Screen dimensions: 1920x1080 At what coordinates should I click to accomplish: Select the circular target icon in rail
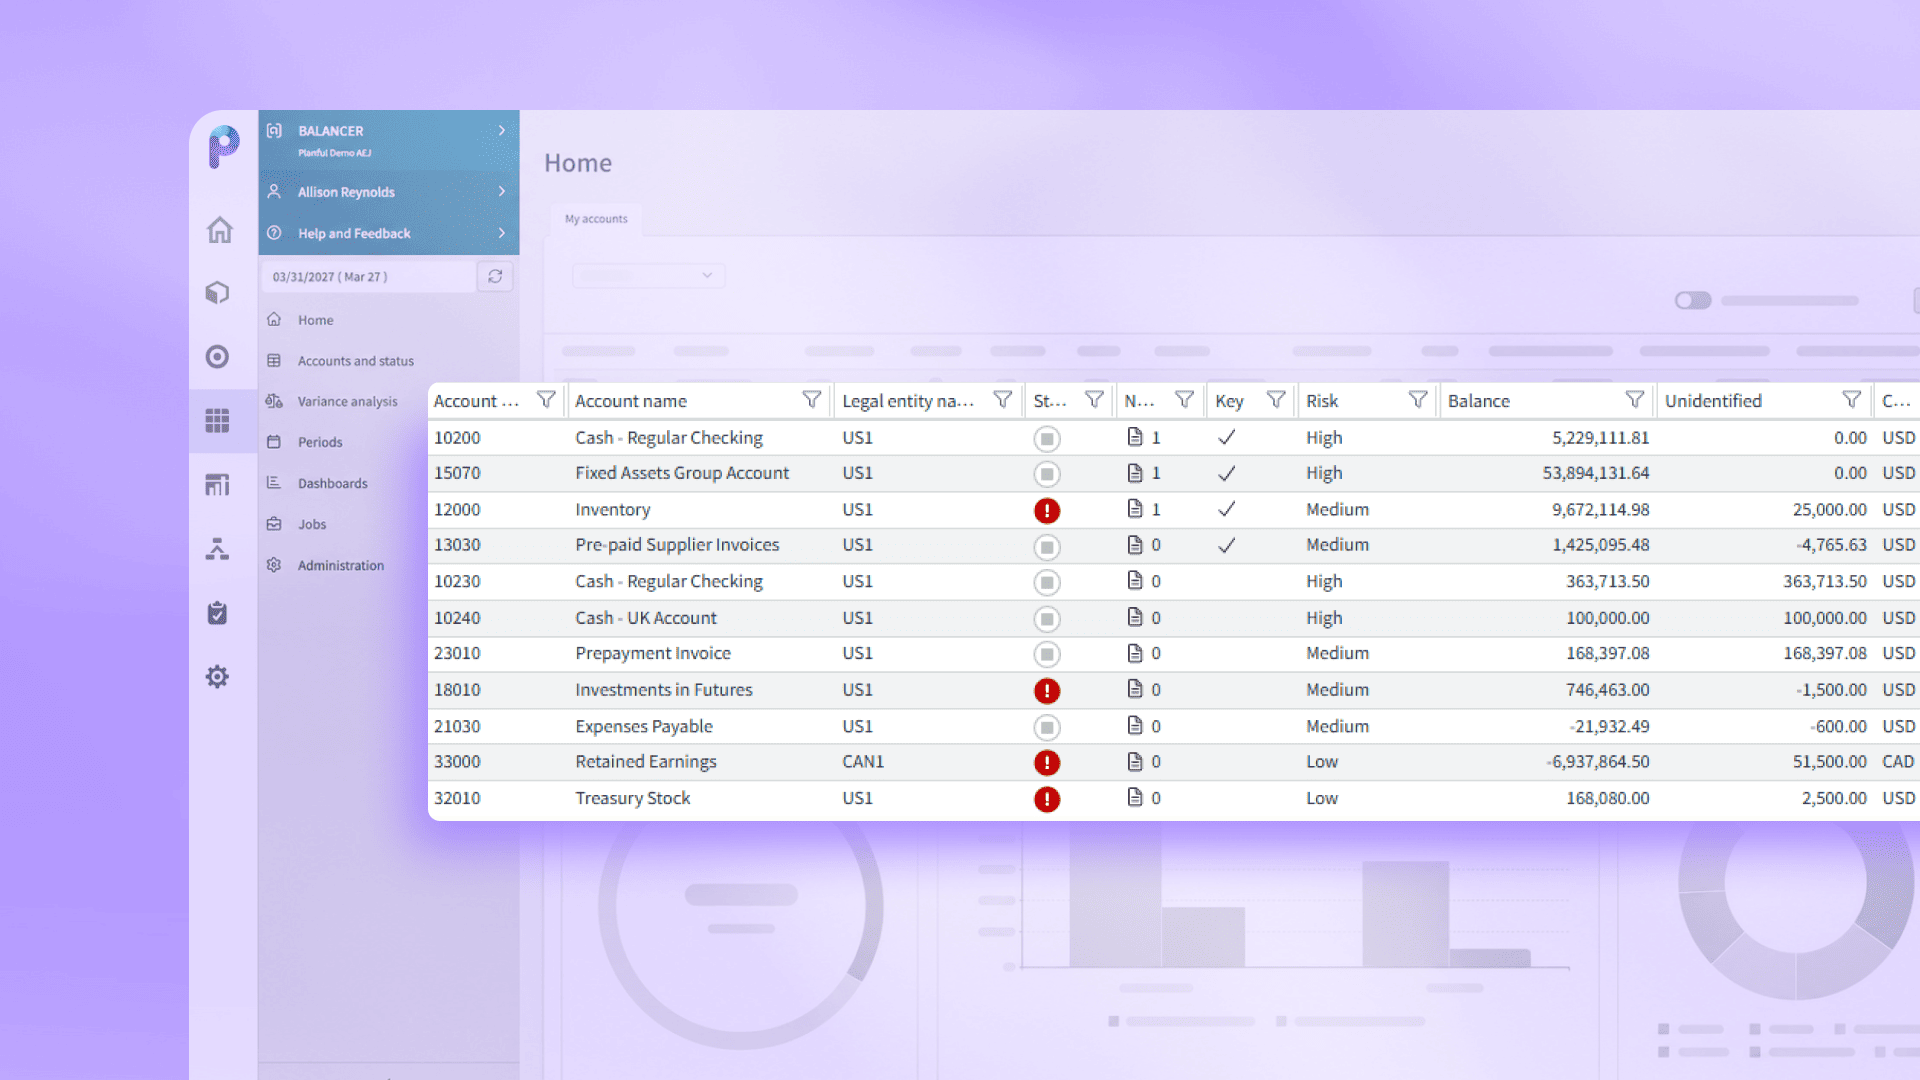point(217,357)
